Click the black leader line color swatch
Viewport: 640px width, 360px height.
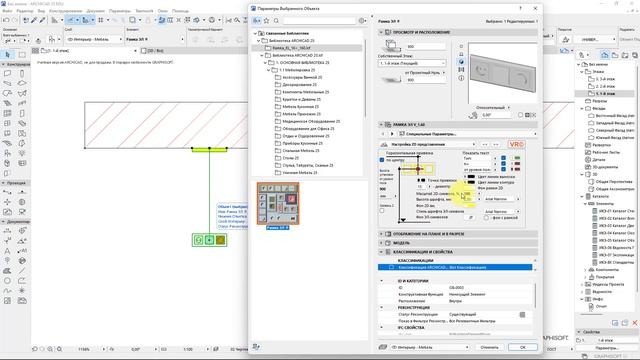[471, 177]
